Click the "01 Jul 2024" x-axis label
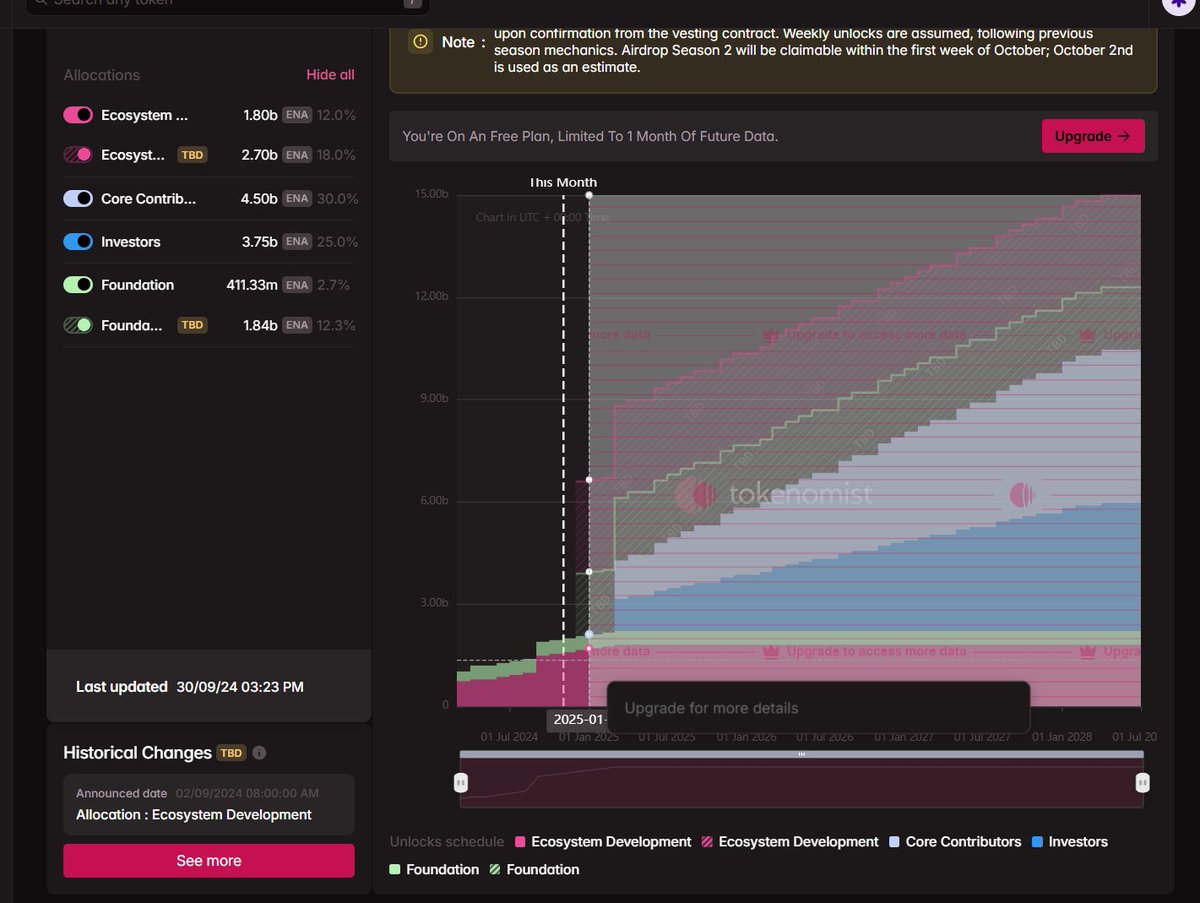This screenshot has width=1200, height=903. [508, 737]
